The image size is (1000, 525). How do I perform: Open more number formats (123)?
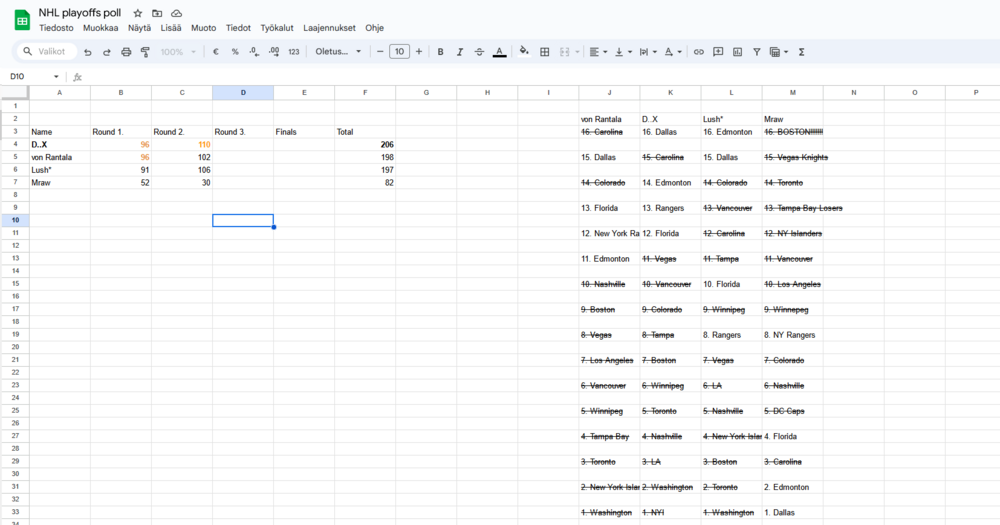point(293,52)
